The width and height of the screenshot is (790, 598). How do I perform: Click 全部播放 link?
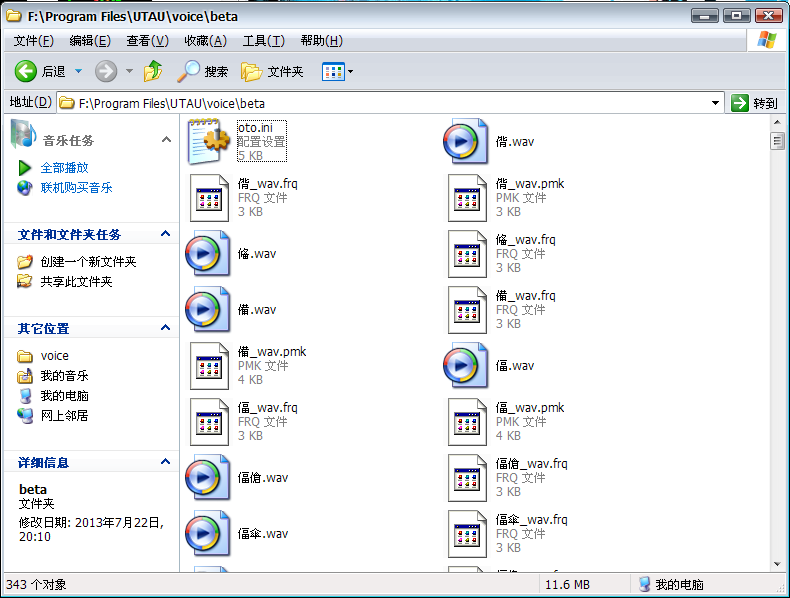tap(64, 167)
